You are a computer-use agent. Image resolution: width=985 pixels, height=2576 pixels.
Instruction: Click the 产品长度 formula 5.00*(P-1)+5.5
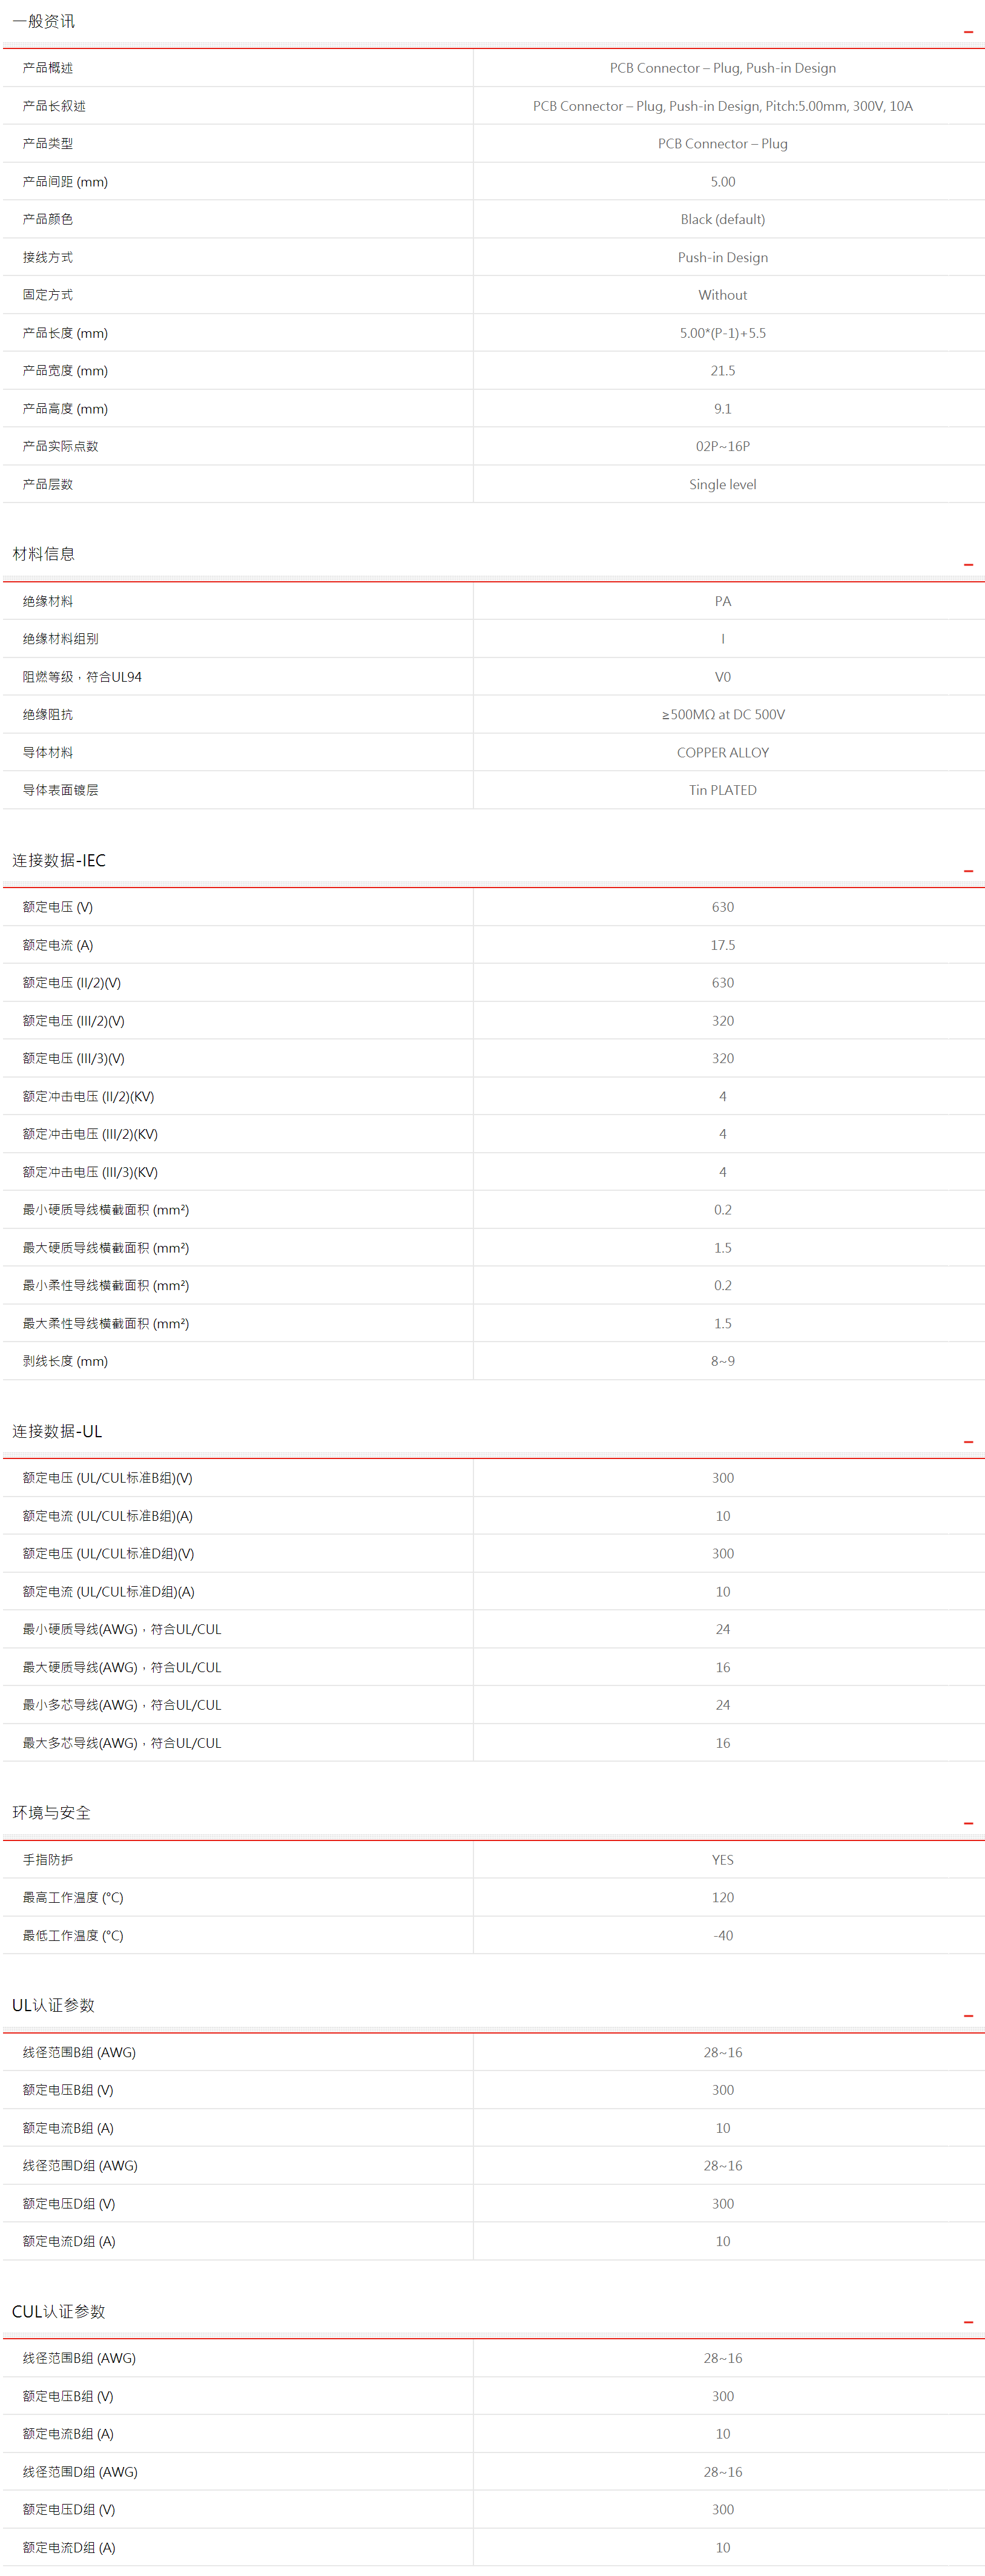pyautogui.click(x=722, y=333)
